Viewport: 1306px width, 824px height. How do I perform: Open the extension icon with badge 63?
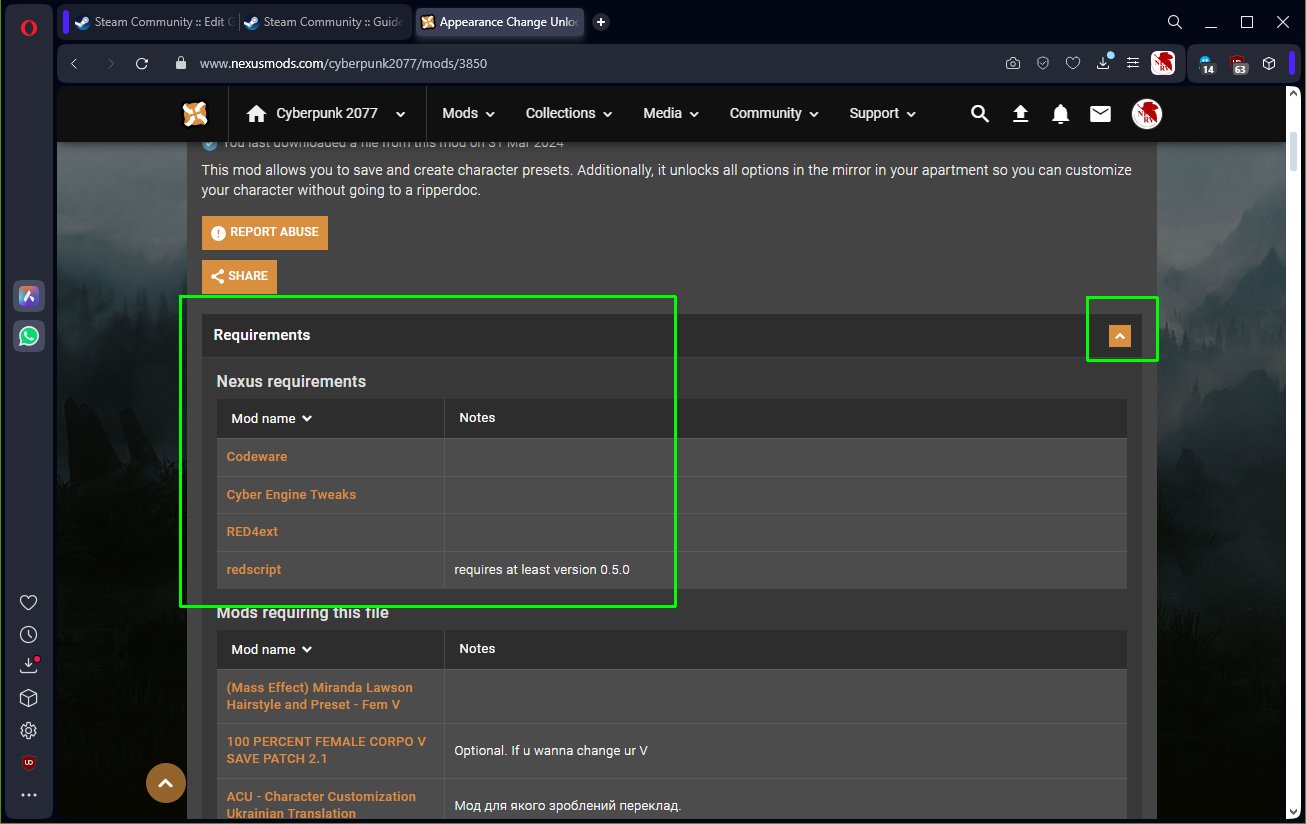tap(1238, 64)
